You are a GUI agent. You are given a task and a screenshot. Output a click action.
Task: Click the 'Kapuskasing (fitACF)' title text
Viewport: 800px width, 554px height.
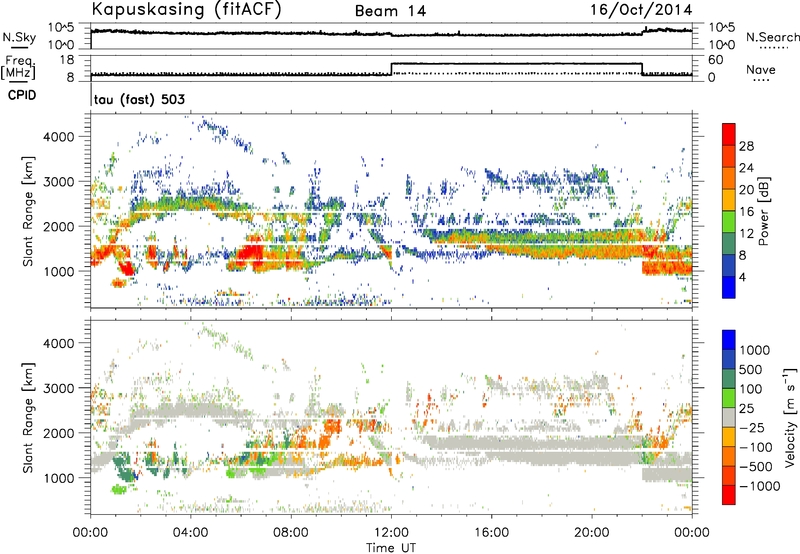pyautogui.click(x=187, y=9)
